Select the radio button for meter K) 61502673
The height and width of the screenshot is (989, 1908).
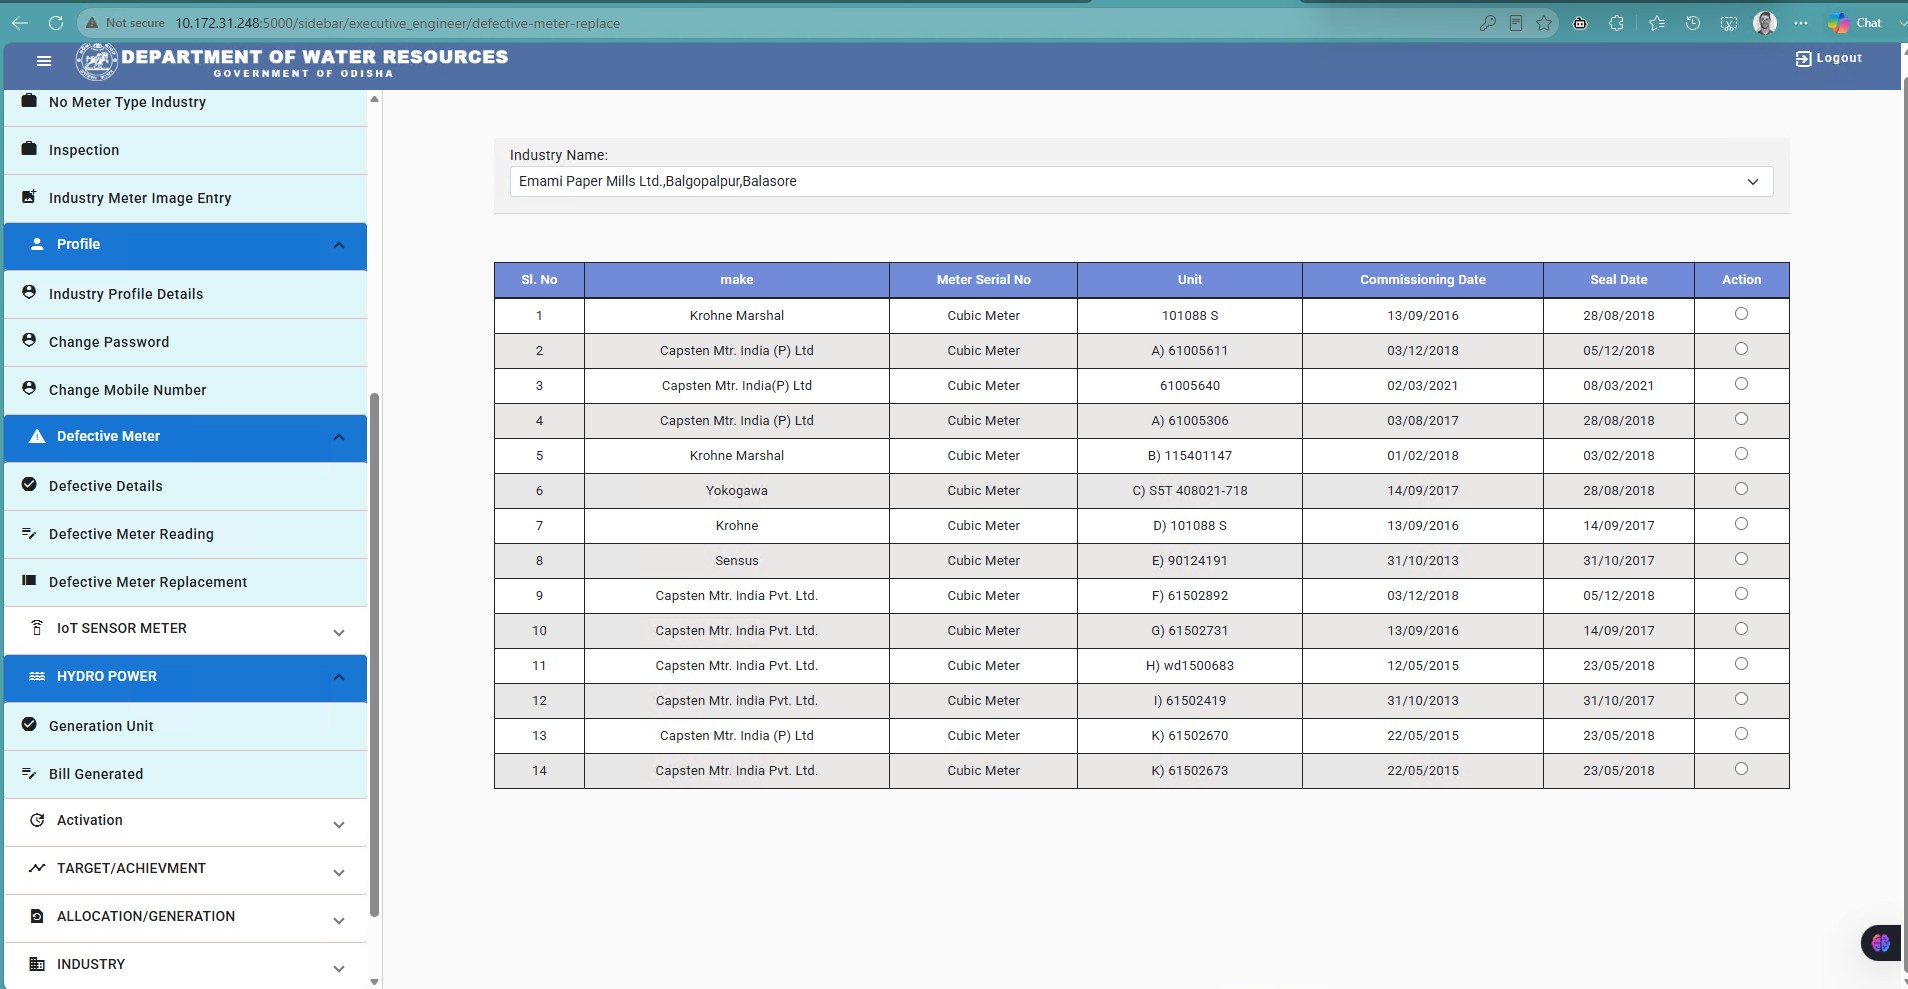1741,769
